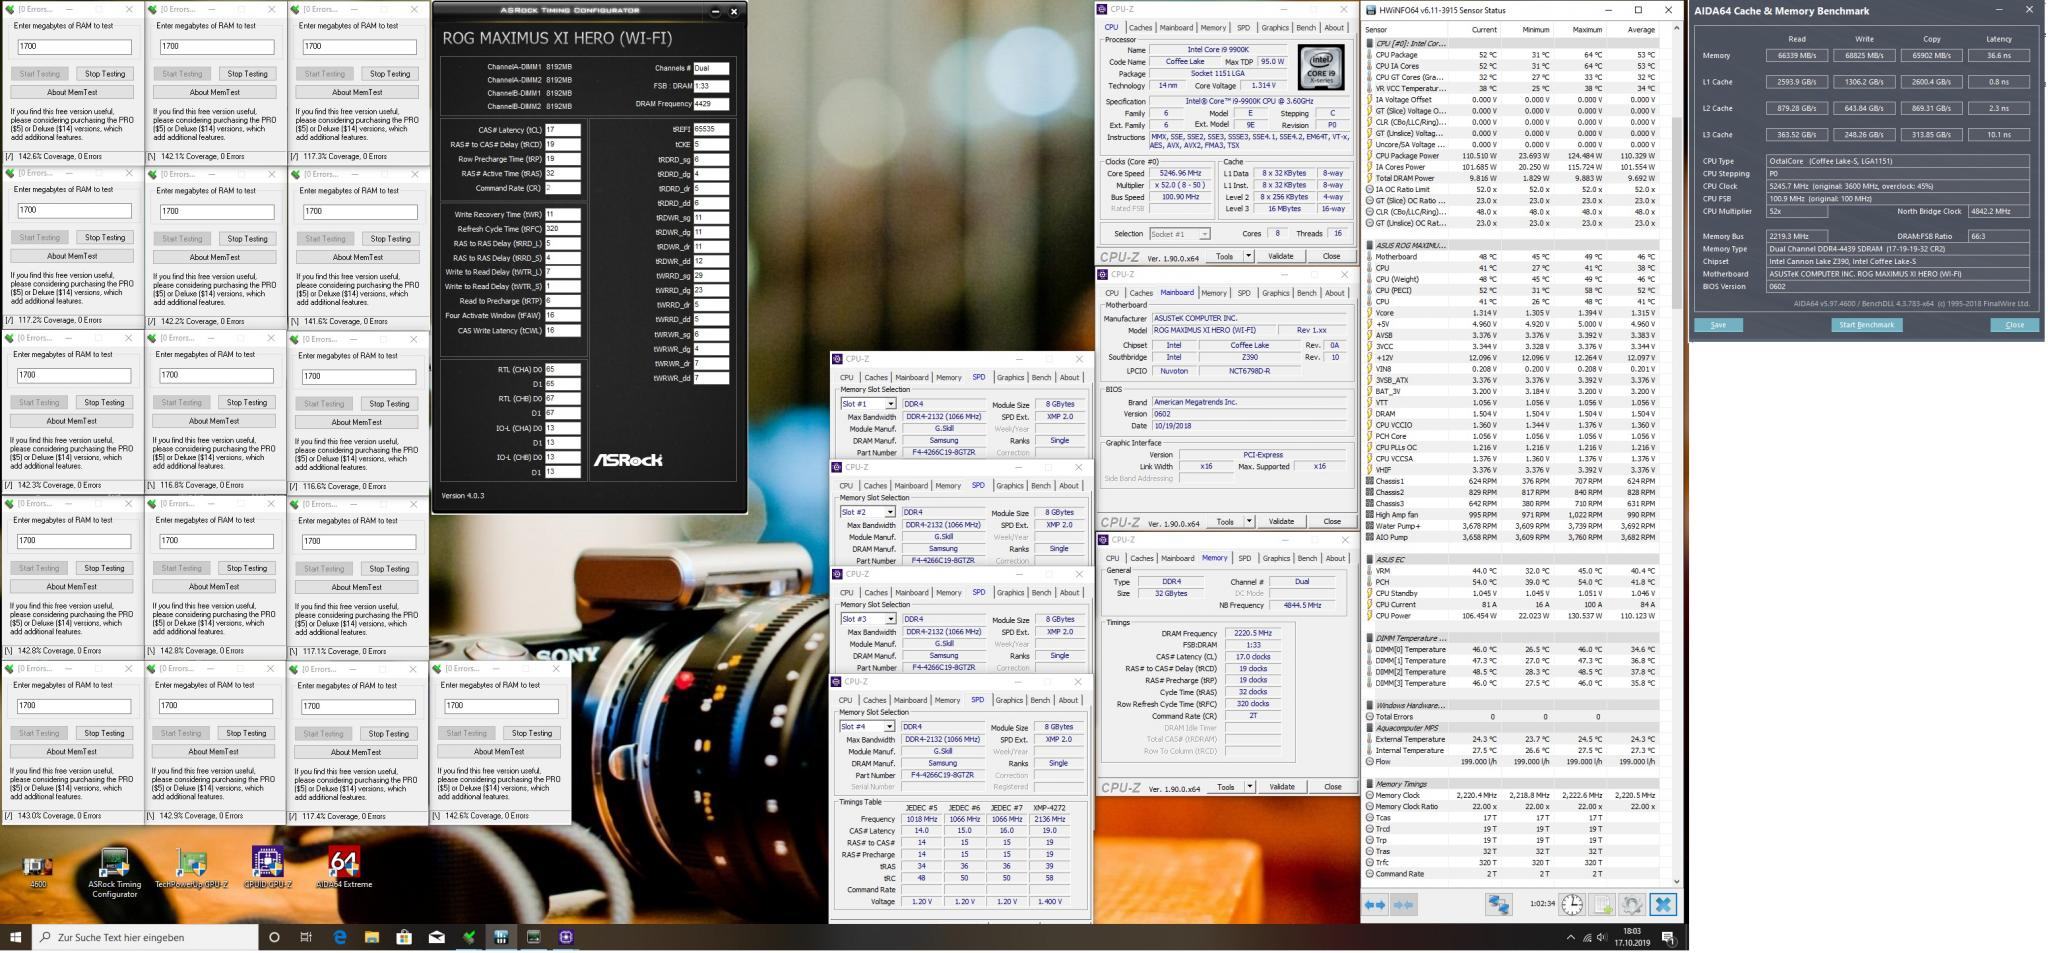The height and width of the screenshot is (953, 2048).
Task: Open HWiNFO sensor settings gear icon
Action: (1632, 904)
